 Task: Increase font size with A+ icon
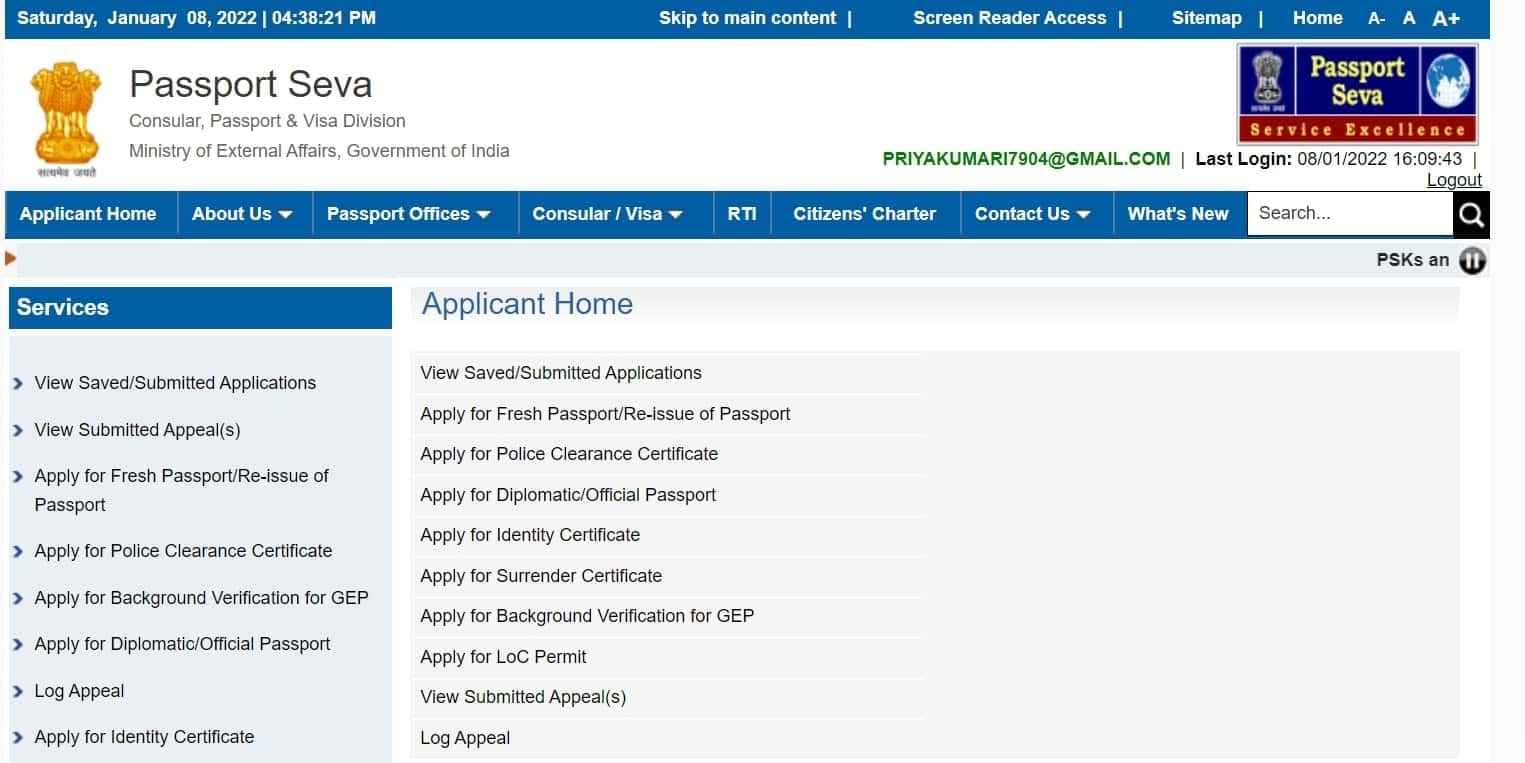(x=1446, y=17)
